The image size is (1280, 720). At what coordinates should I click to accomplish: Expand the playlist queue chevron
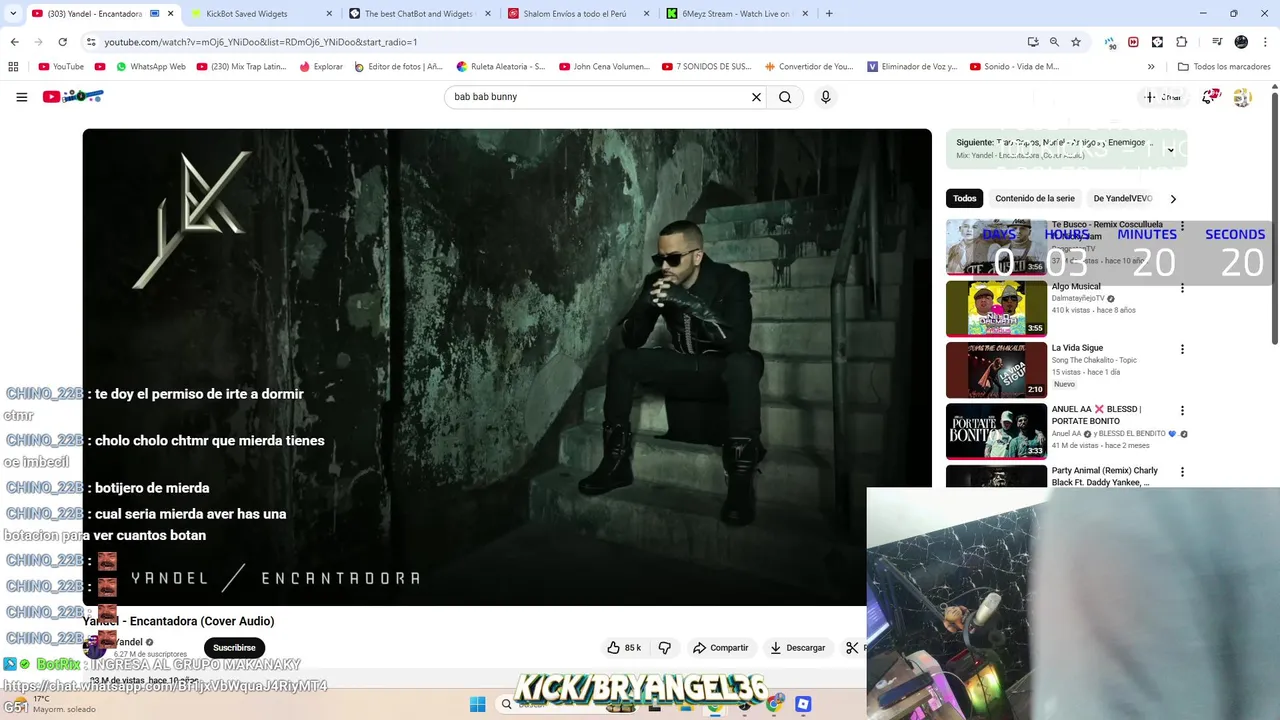point(1170,150)
